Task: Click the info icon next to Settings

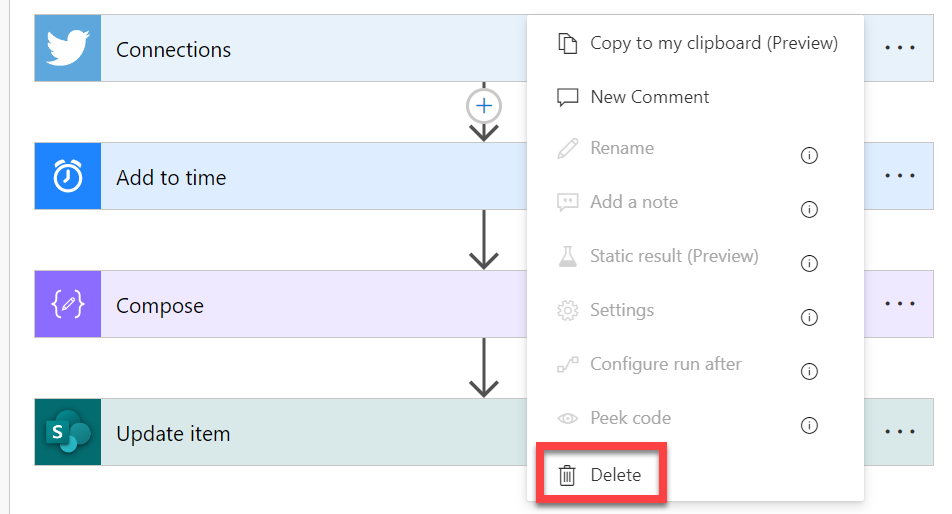Action: click(810, 318)
